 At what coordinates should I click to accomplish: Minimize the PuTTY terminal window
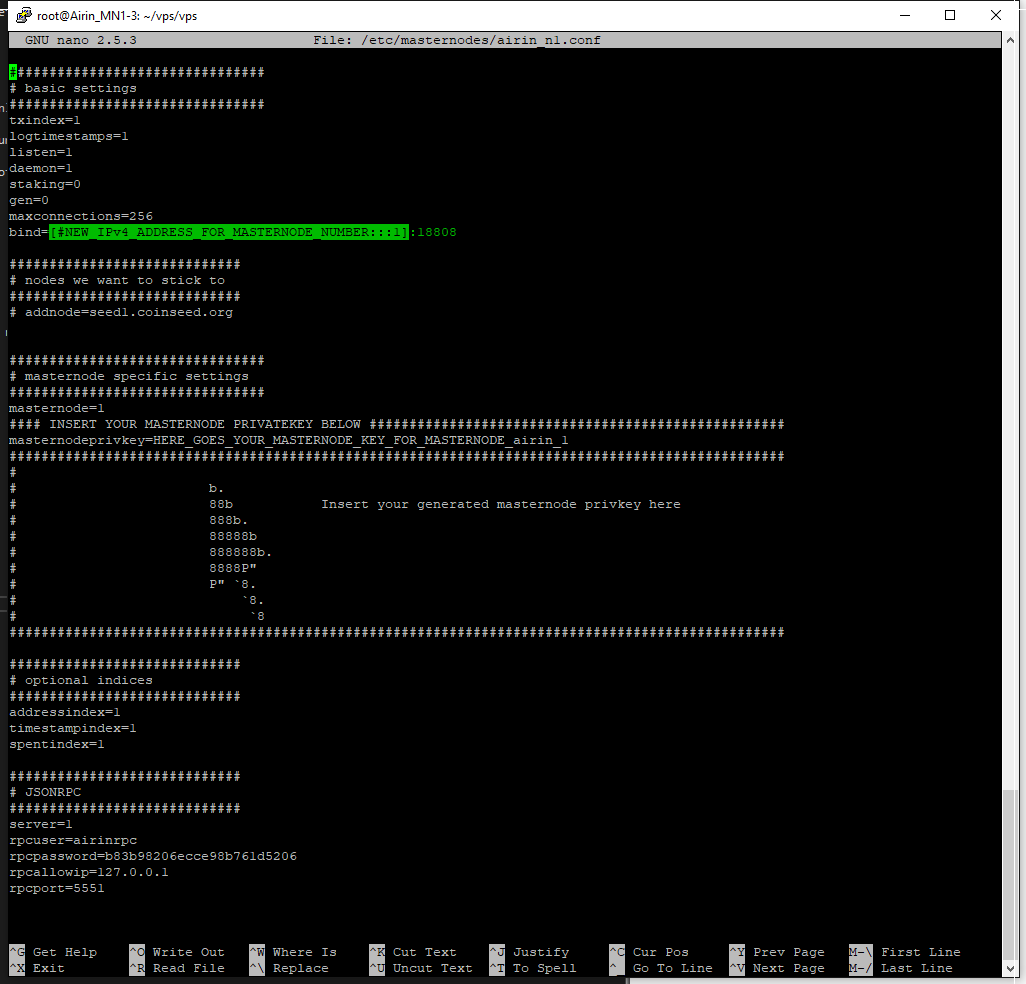click(x=905, y=15)
